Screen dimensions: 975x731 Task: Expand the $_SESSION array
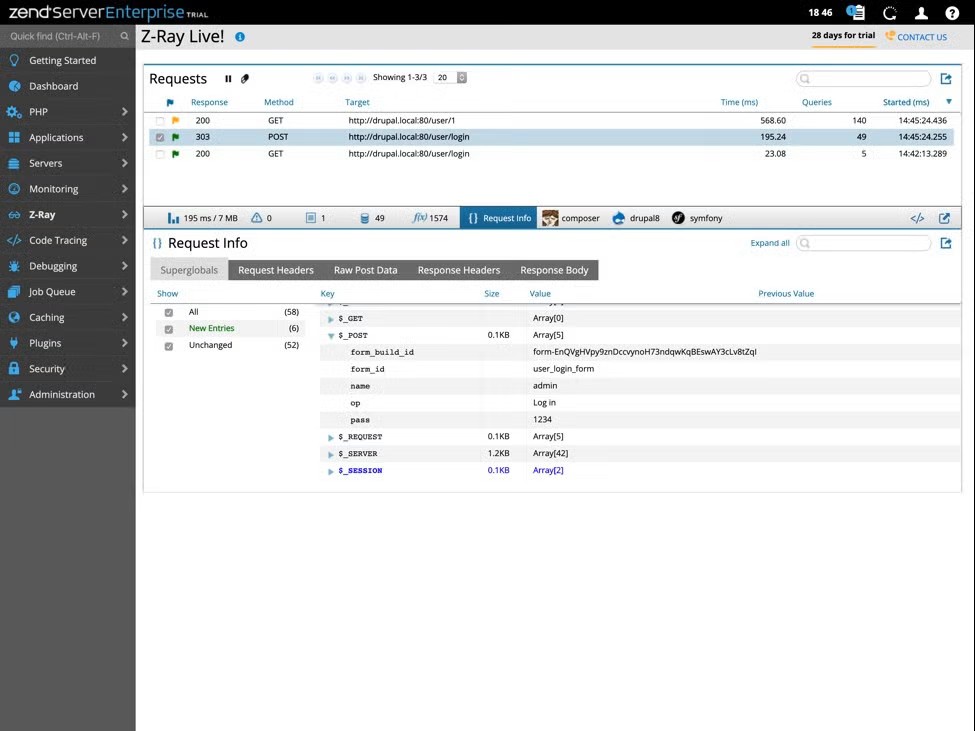pos(331,471)
